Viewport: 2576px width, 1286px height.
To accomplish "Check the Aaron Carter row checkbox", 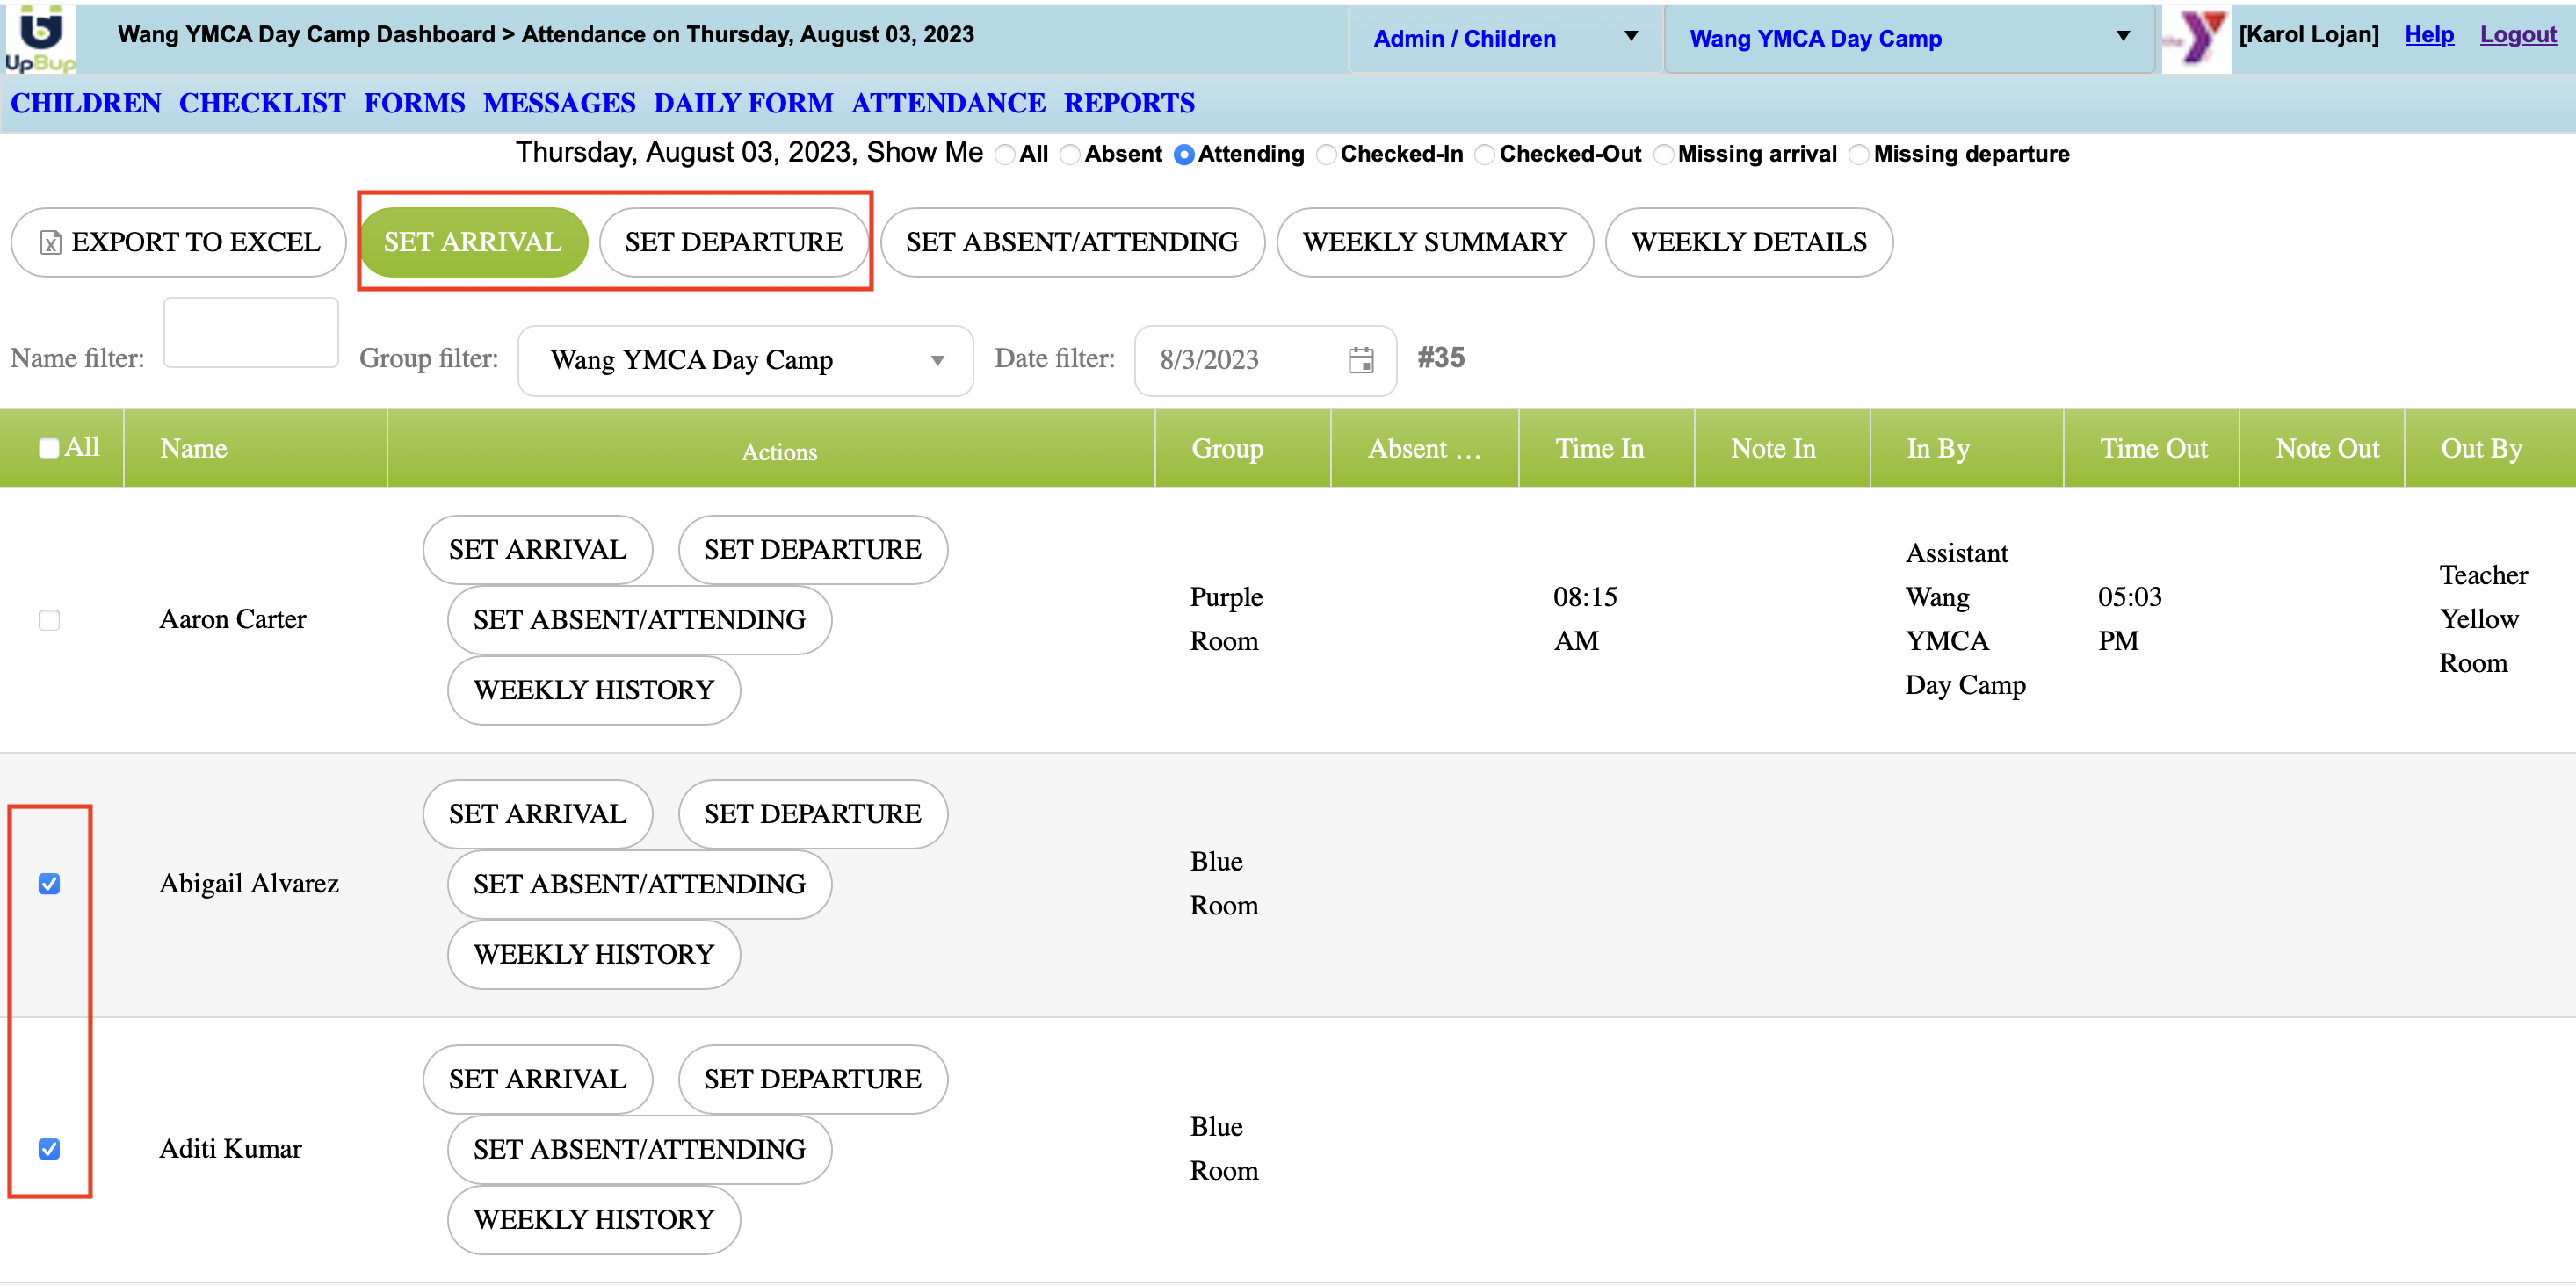I will point(49,620).
